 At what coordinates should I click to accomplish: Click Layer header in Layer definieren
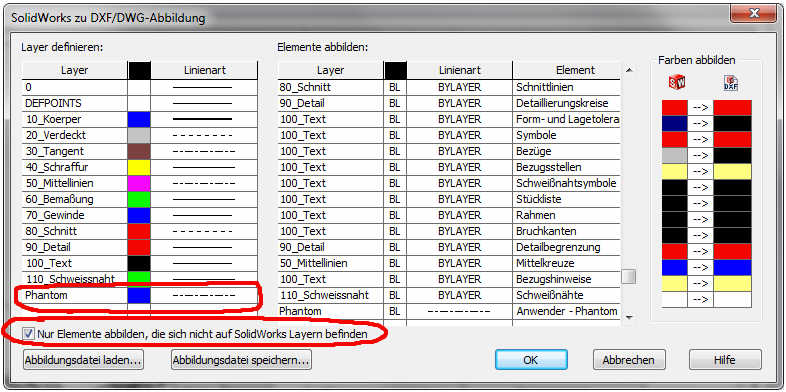pos(74,71)
